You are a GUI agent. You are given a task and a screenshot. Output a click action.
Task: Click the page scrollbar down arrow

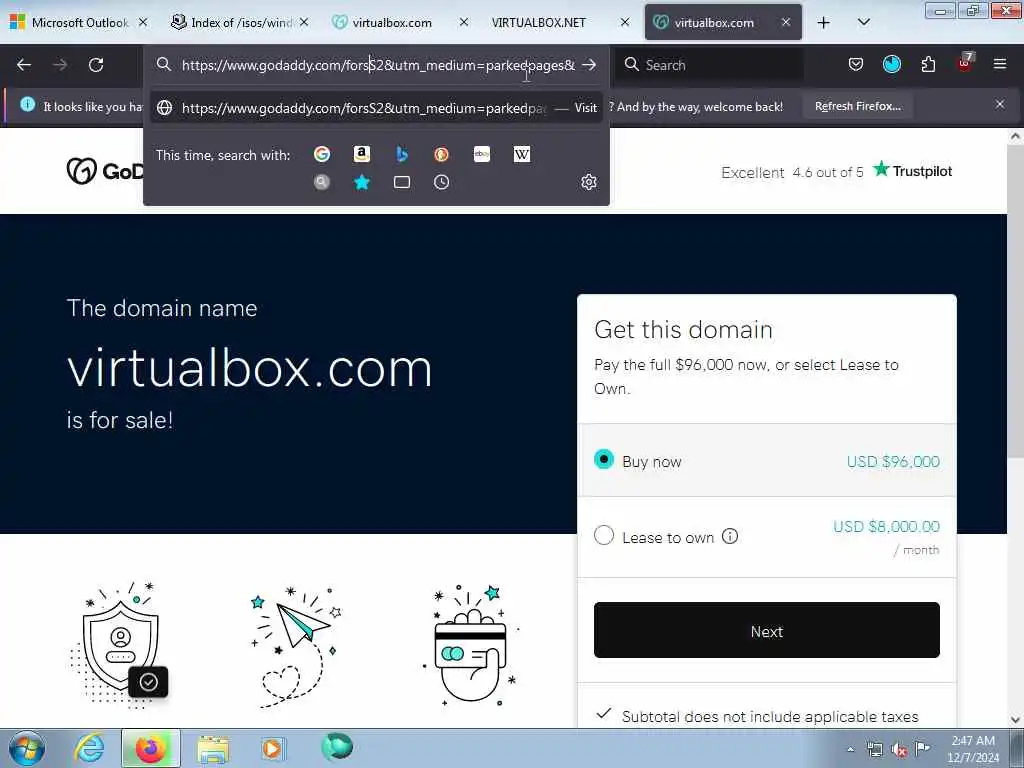(x=1015, y=720)
